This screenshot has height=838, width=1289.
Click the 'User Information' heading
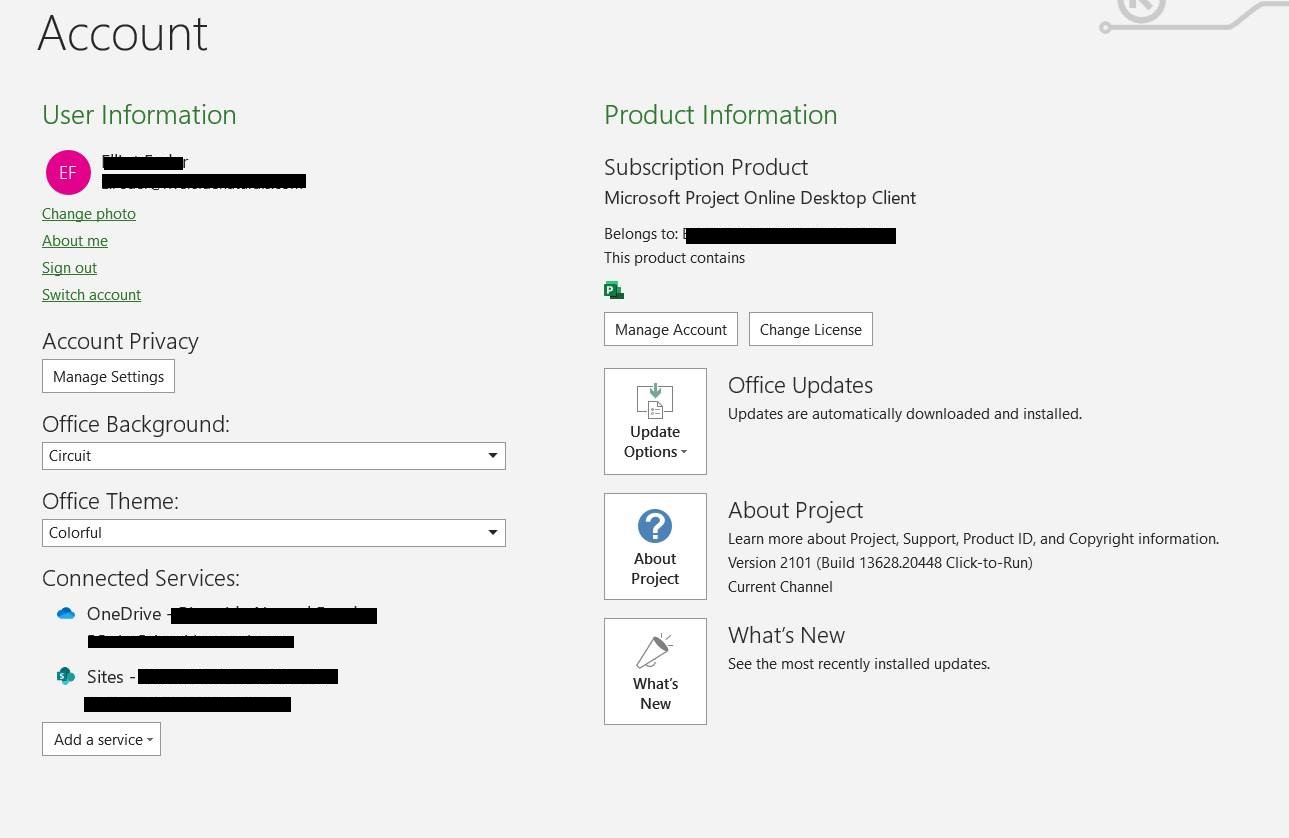pyautogui.click(x=139, y=115)
